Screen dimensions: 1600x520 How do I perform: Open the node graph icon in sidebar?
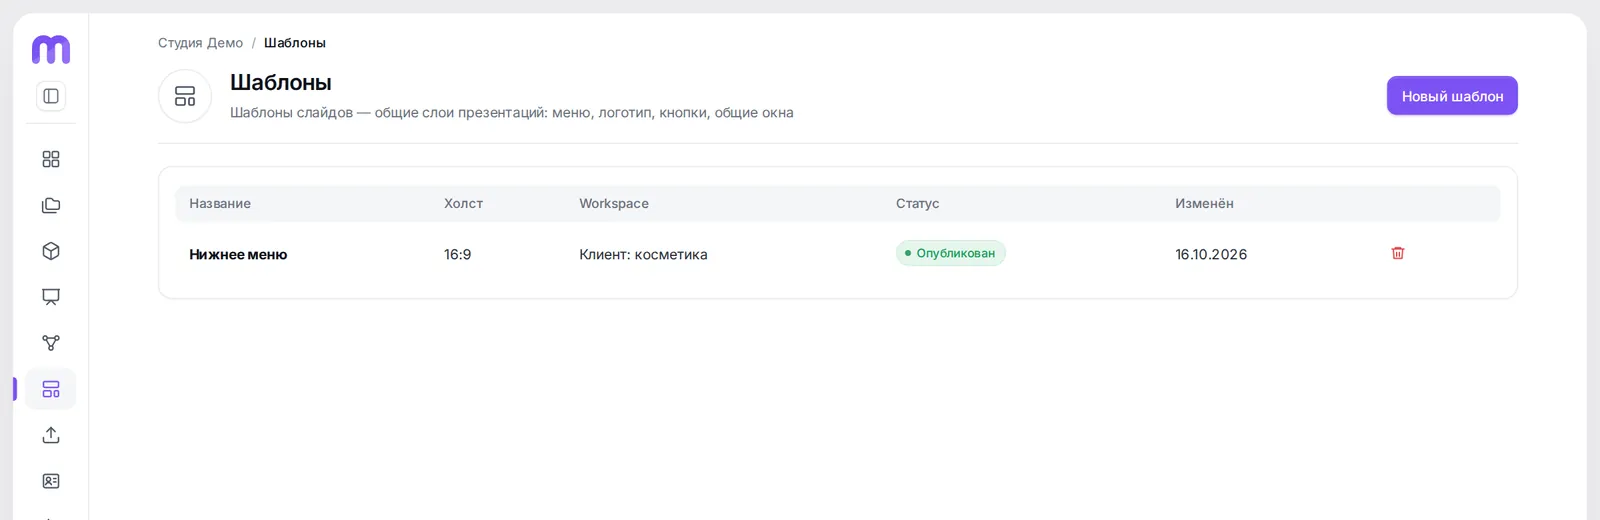(x=51, y=343)
